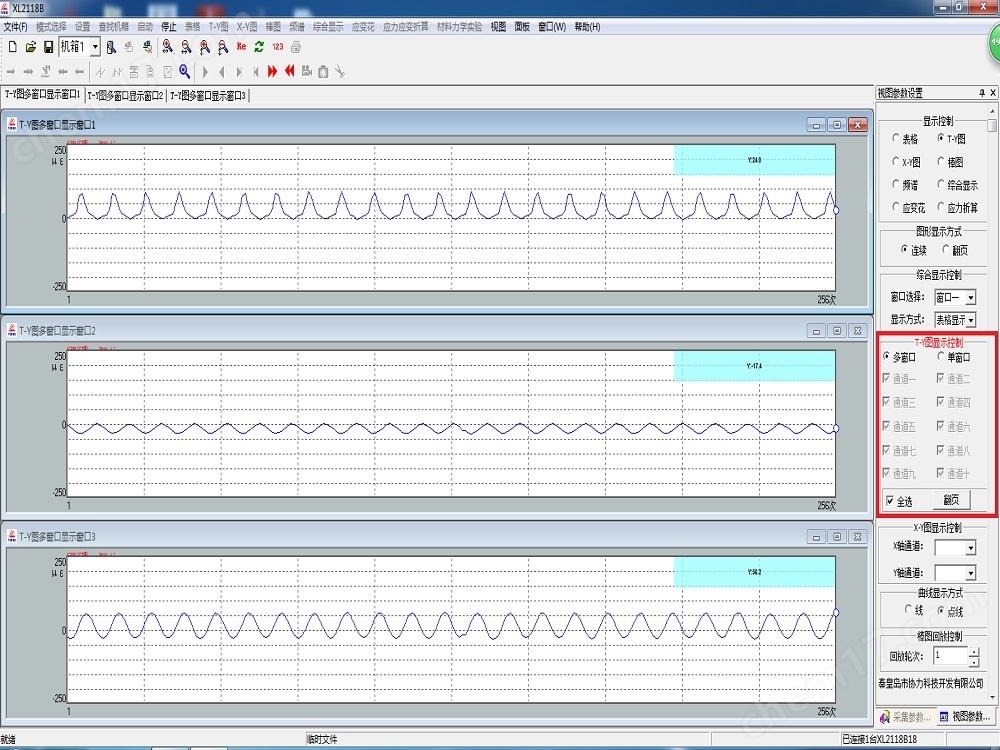Click the grey play-forward triangle icon
The image size is (1000, 750).
205,71
